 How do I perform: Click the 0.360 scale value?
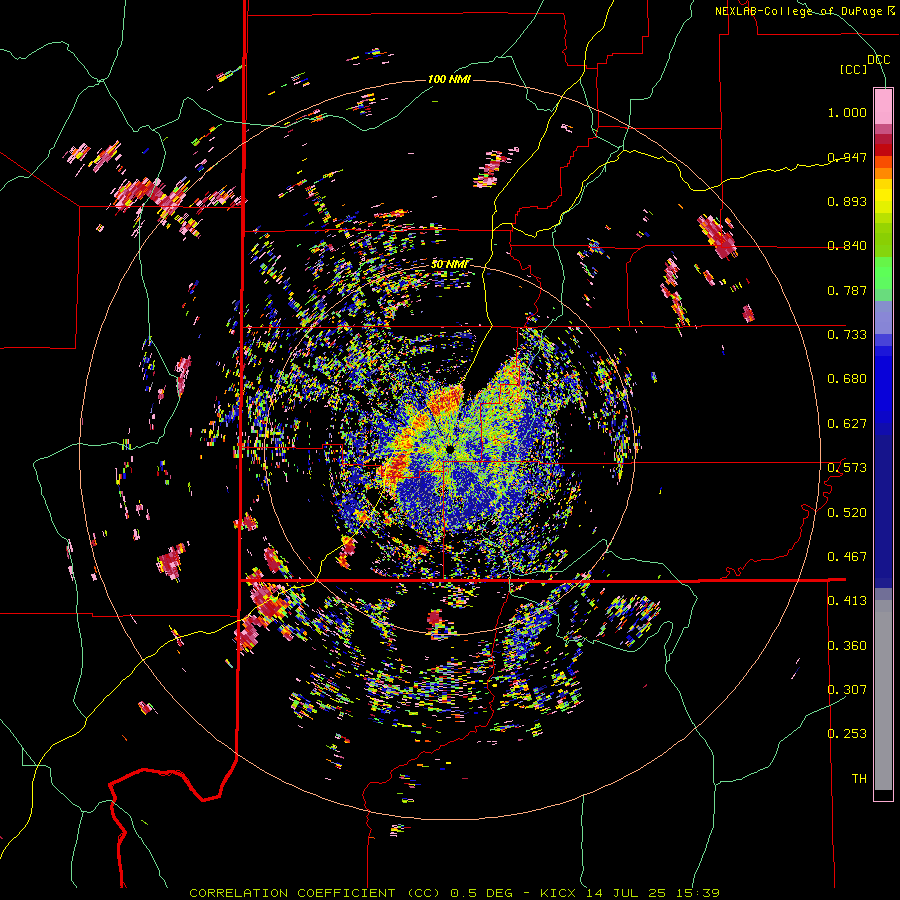coord(847,646)
